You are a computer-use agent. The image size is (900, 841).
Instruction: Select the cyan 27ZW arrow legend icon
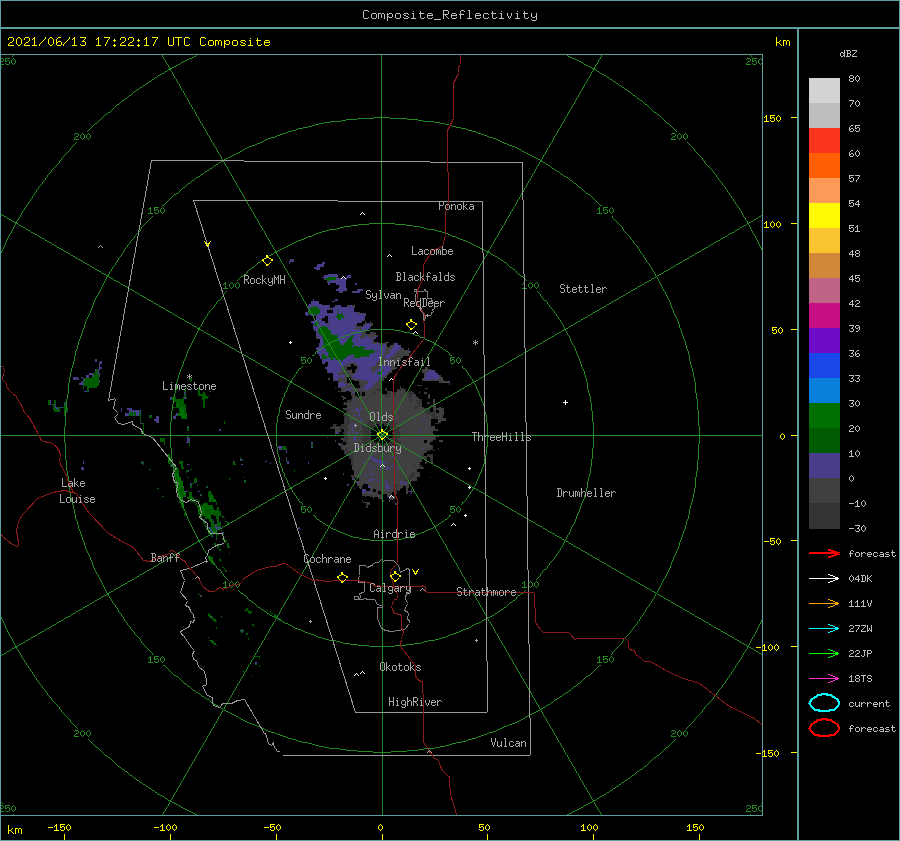point(824,629)
